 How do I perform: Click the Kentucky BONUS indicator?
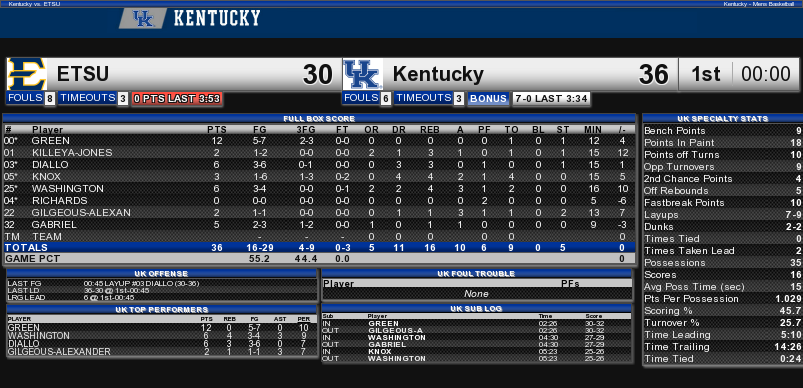click(x=488, y=99)
